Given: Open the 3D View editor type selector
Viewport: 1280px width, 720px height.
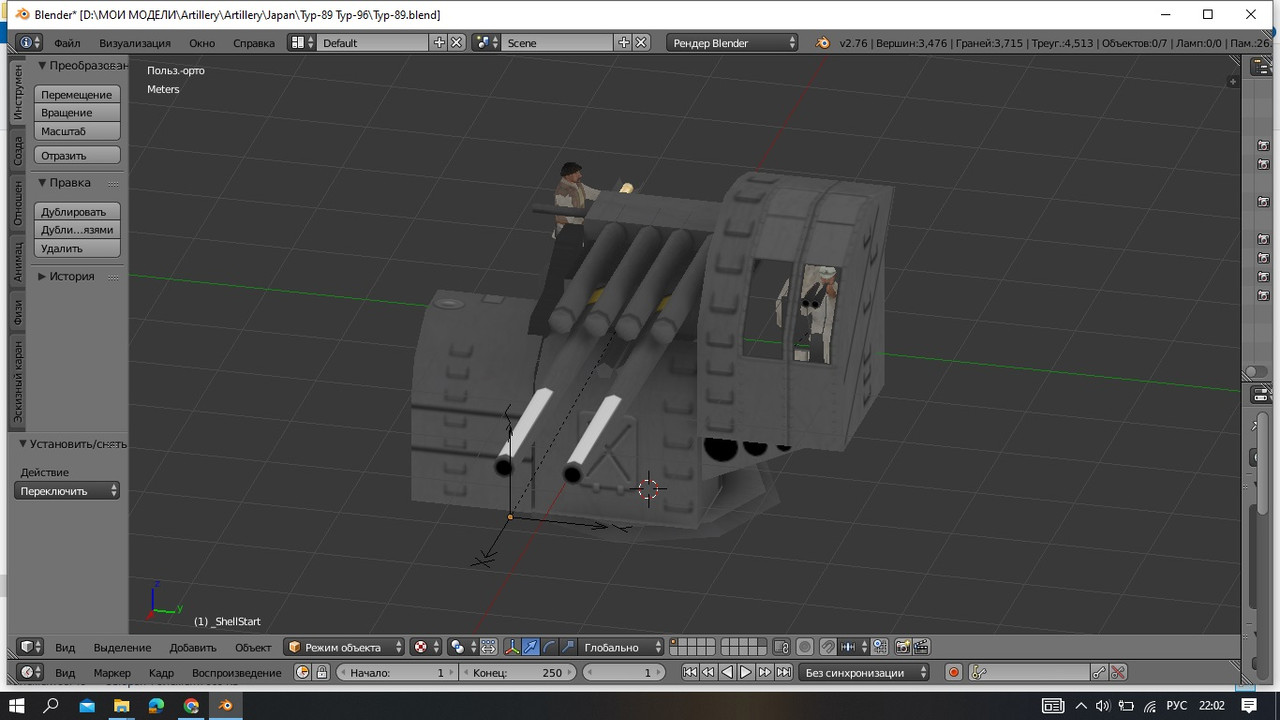Looking at the screenshot, I should click(x=30, y=647).
